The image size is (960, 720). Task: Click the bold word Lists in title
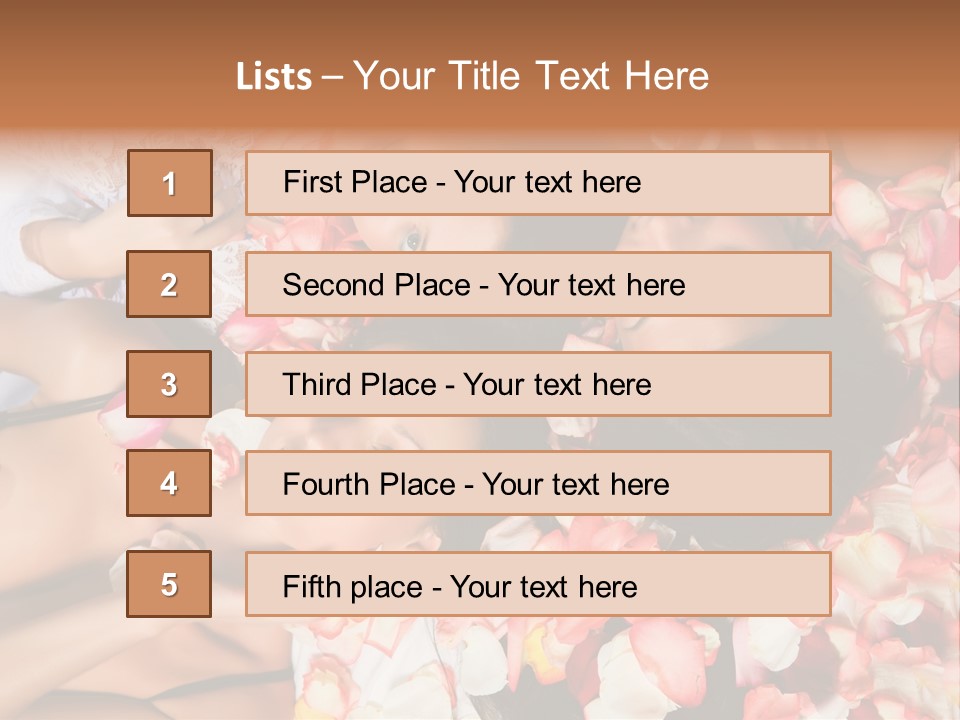[274, 76]
